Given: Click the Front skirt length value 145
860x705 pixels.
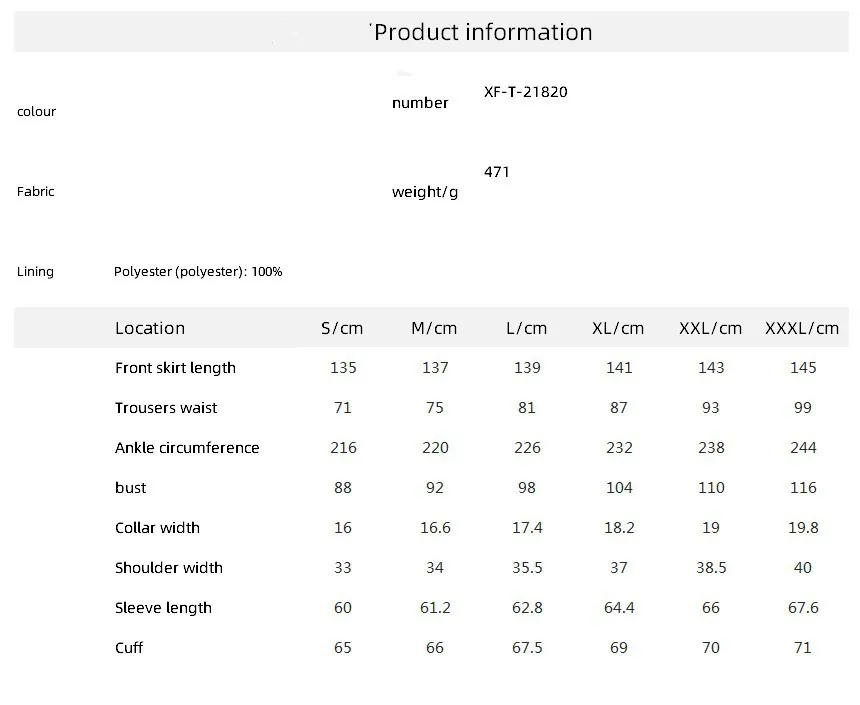Looking at the screenshot, I should 803,367.
